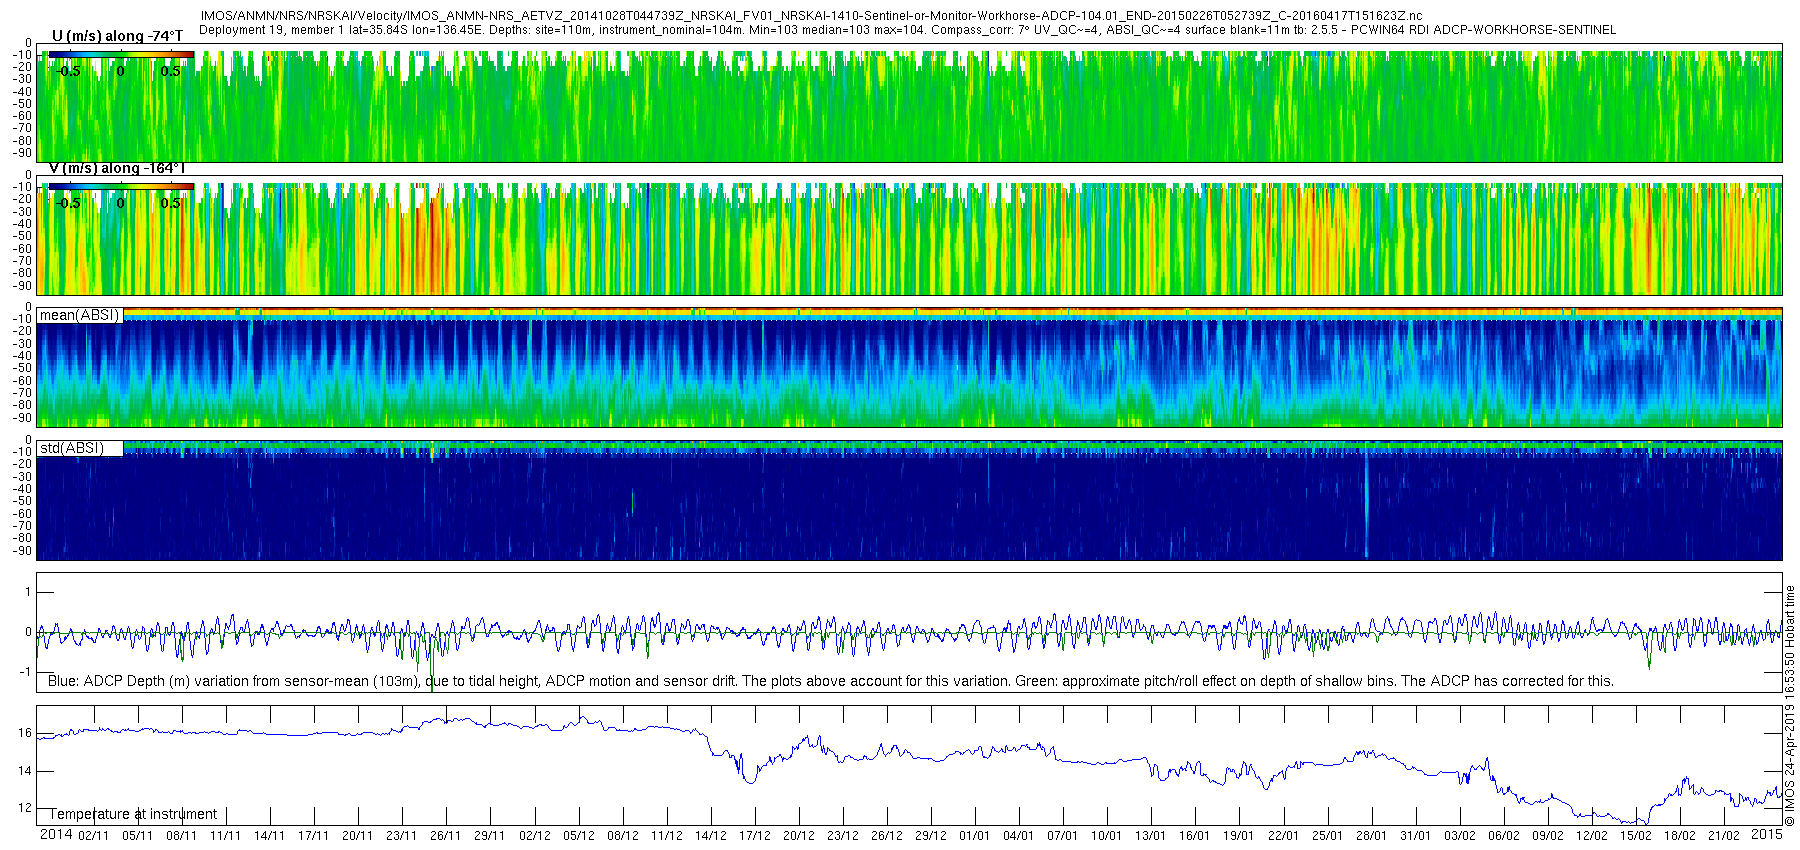This screenshot has height=850, width=1800.
Task: Click the '2014' year label on the time axis
Action: (x=56, y=835)
